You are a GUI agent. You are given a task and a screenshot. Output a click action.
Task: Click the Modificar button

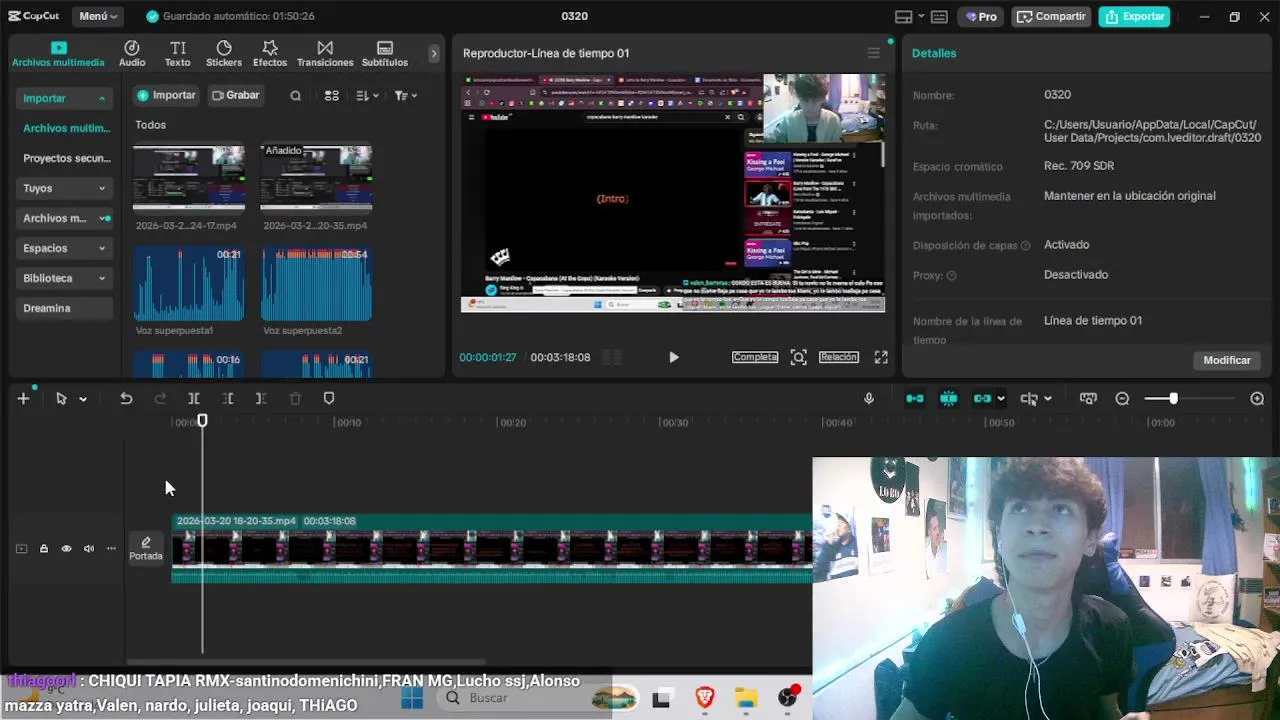click(1227, 360)
